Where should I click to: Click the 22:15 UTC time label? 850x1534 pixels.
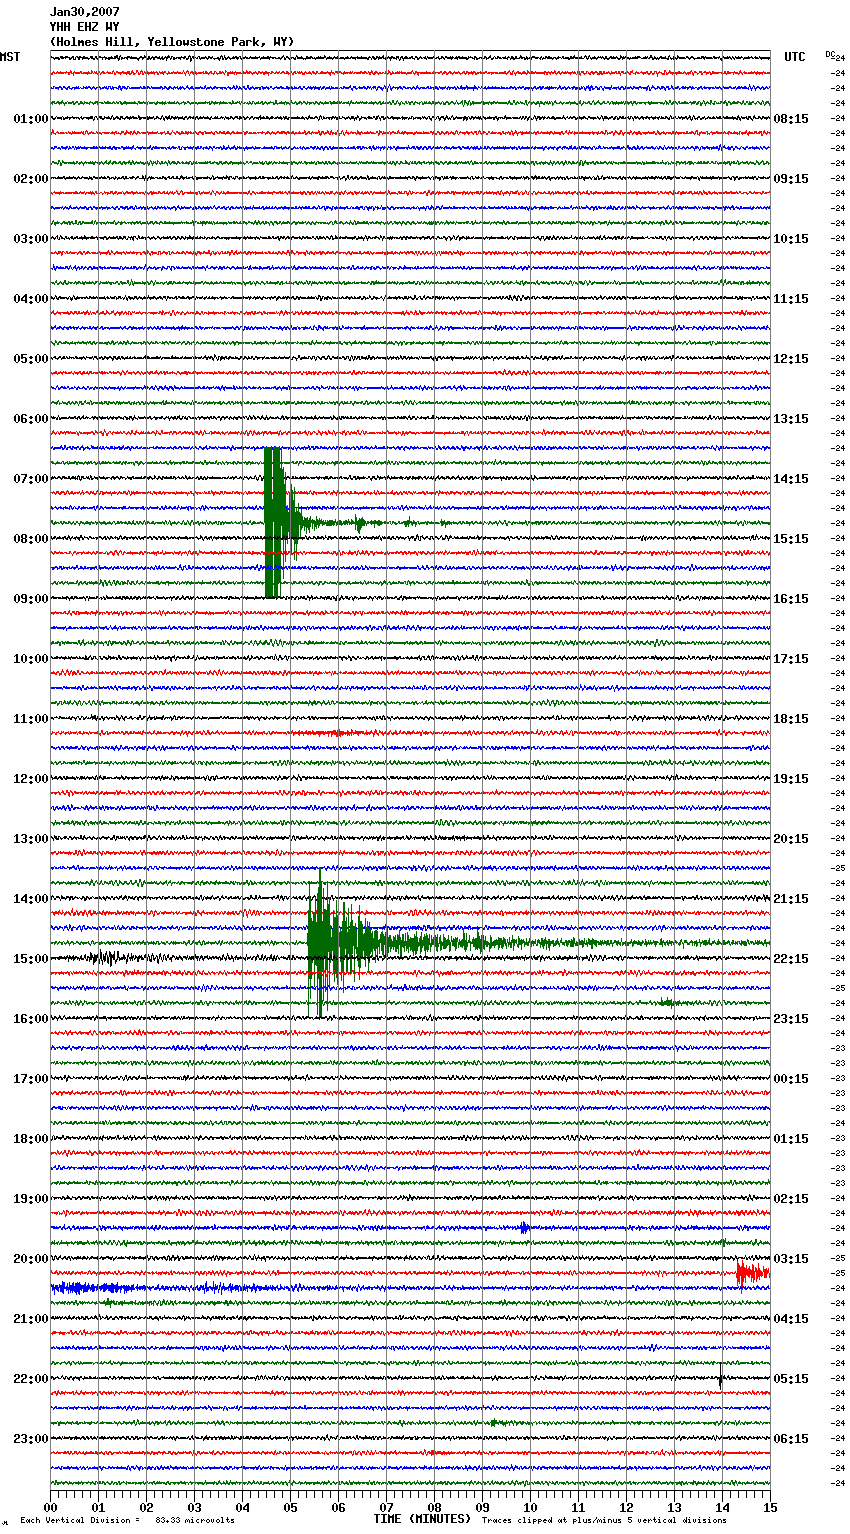tap(791, 959)
